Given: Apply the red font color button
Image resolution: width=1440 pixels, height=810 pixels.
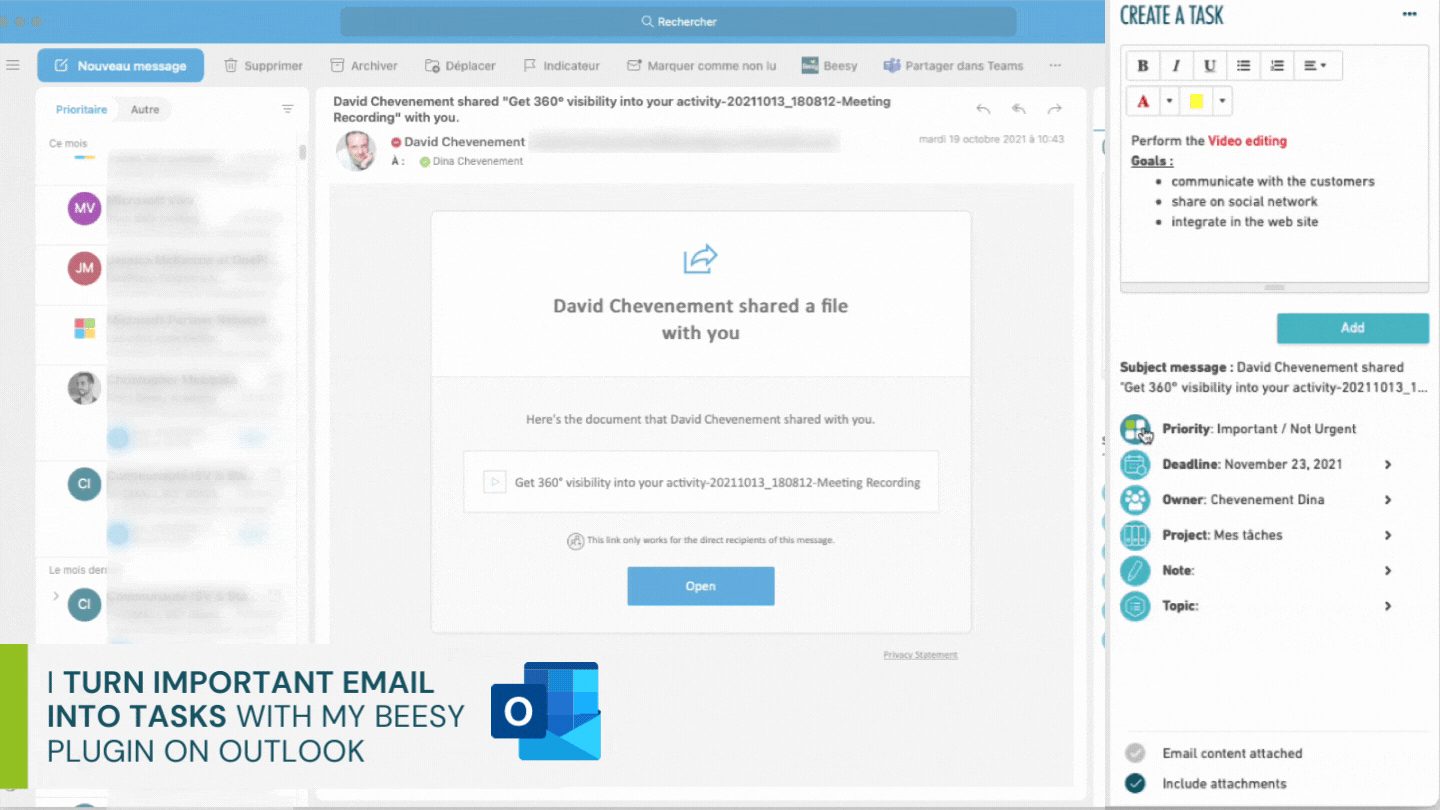Looking at the screenshot, I should coord(1143,101).
